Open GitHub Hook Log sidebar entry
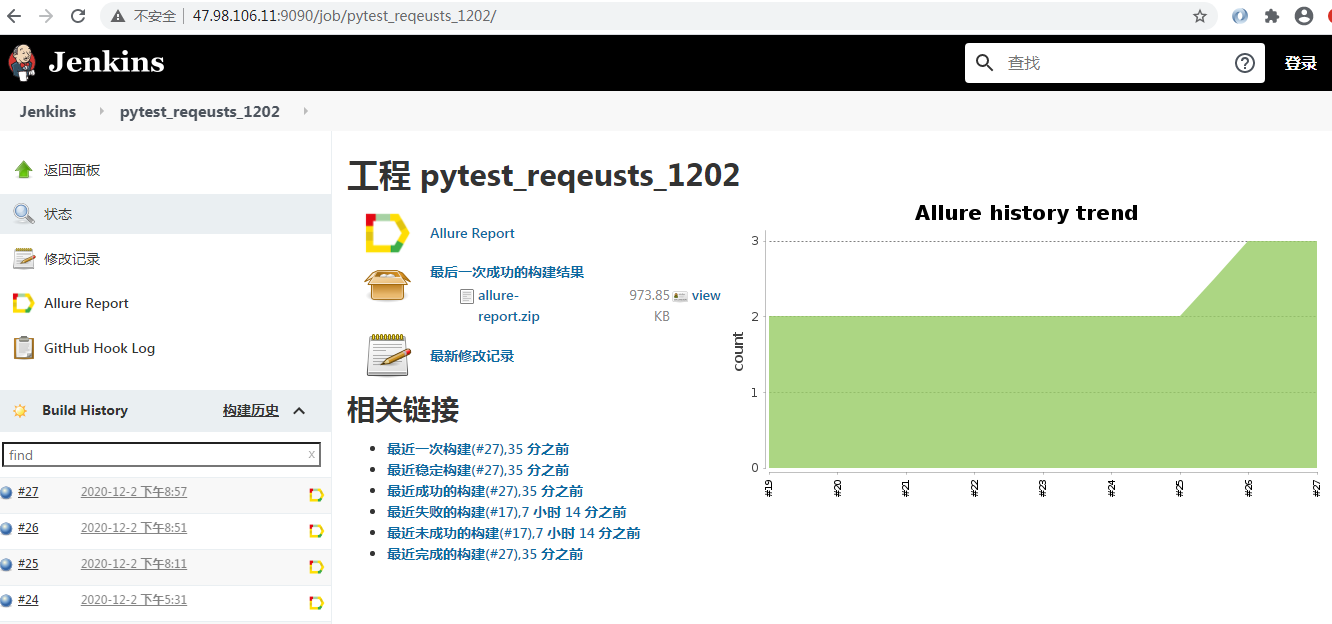Image resolution: width=1332 pixels, height=624 pixels. 99,348
